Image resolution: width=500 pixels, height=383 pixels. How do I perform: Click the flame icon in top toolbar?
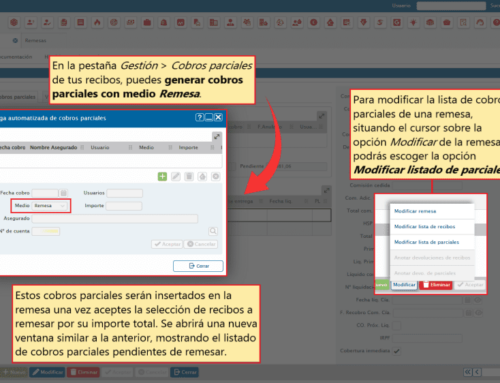pos(97,23)
